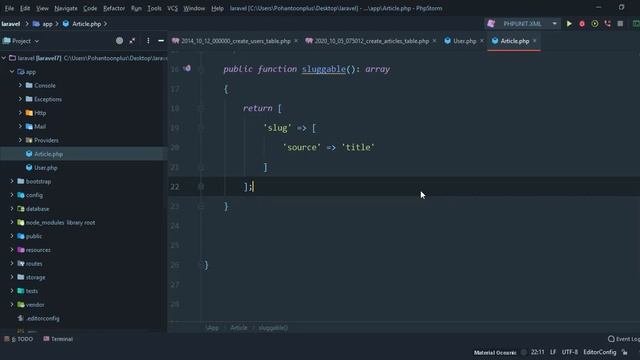The image size is (640, 360).
Task: Open the Window menu
Action: tap(194, 8)
